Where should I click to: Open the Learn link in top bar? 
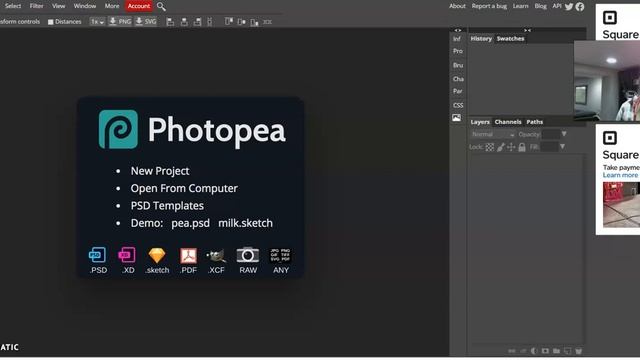click(520, 6)
